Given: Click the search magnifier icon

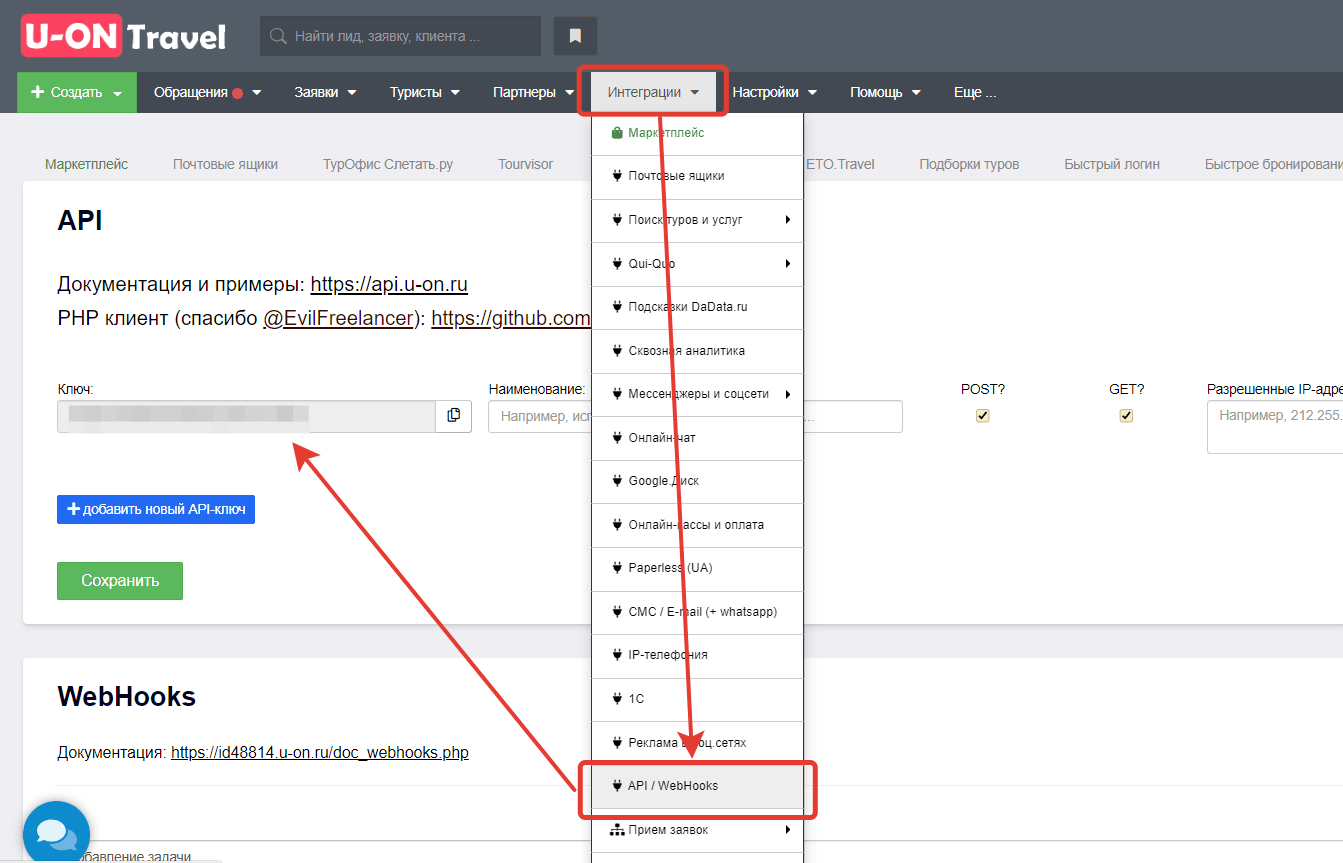Looking at the screenshot, I should (x=279, y=36).
